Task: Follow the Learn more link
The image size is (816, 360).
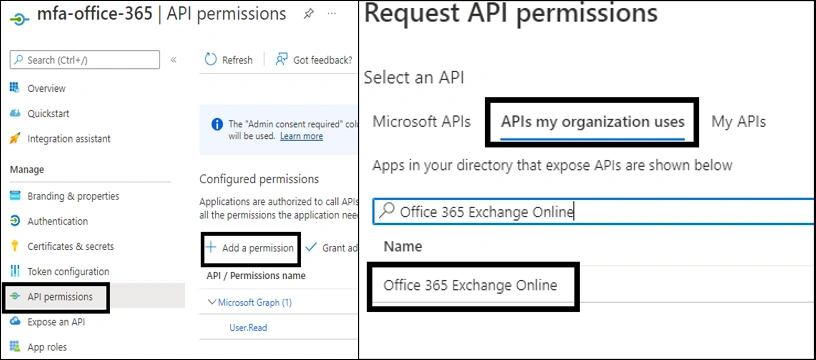Action: click(301, 136)
